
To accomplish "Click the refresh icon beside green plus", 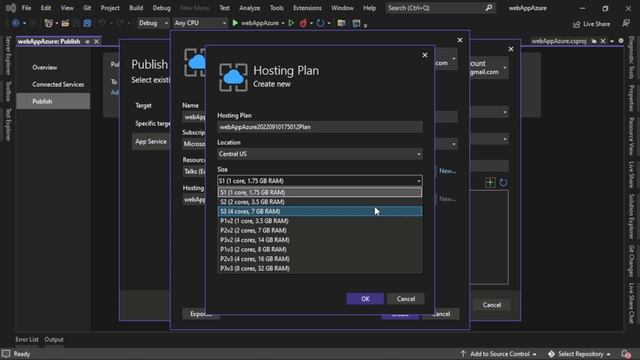I will coord(503,182).
